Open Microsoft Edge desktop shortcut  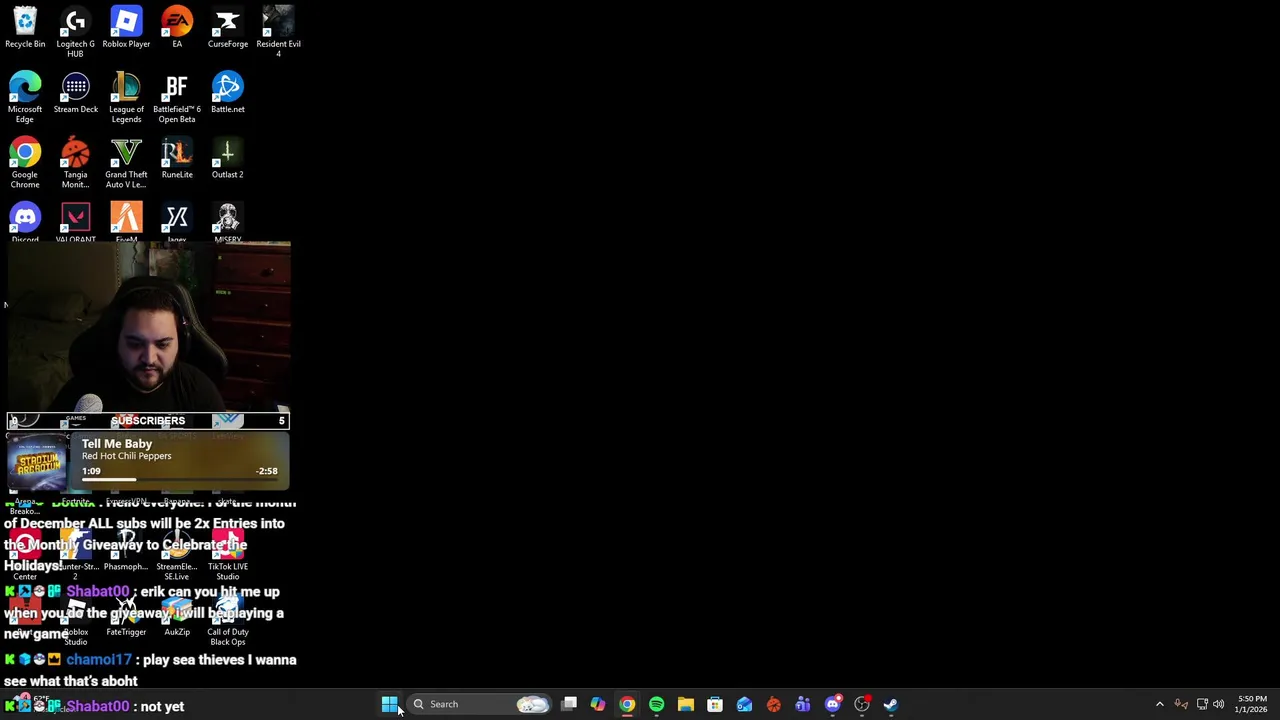pos(25,97)
